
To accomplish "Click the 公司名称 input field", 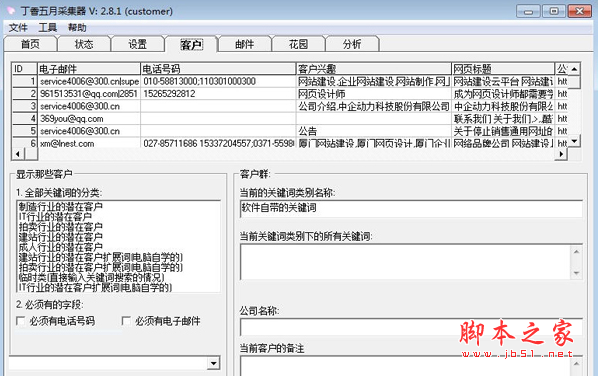I will (x=411, y=327).
